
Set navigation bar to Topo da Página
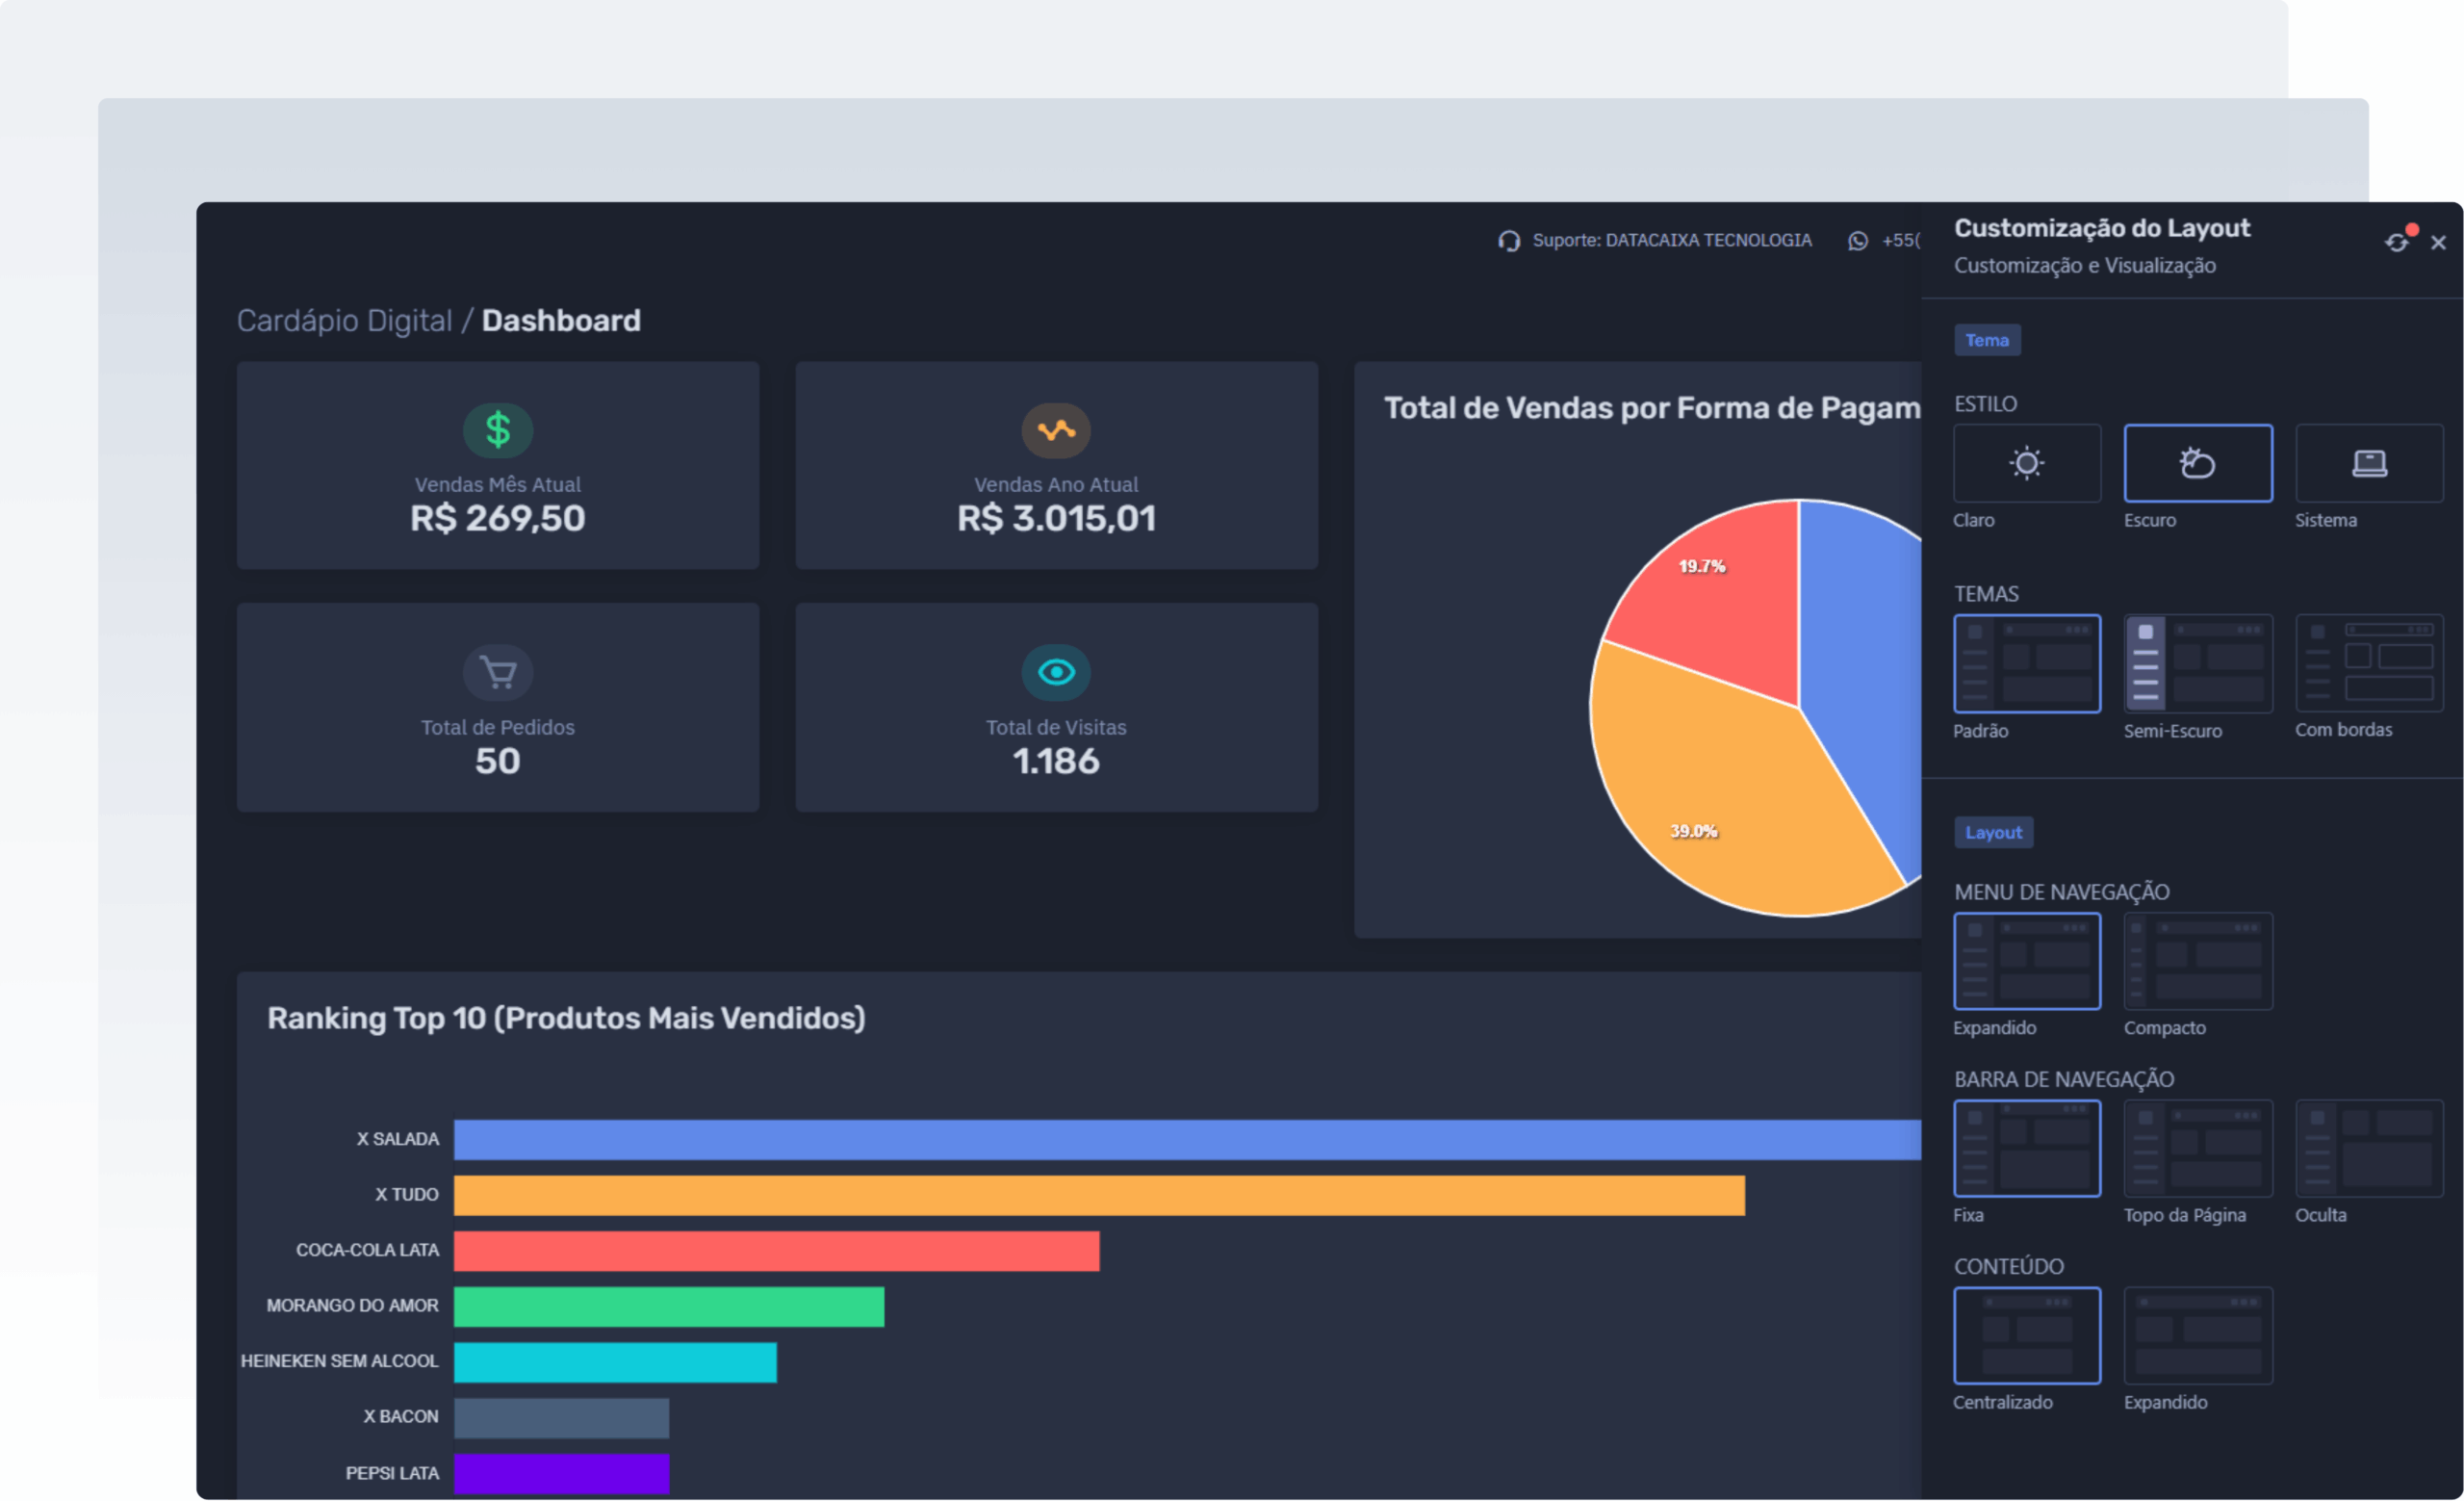2197,1148
